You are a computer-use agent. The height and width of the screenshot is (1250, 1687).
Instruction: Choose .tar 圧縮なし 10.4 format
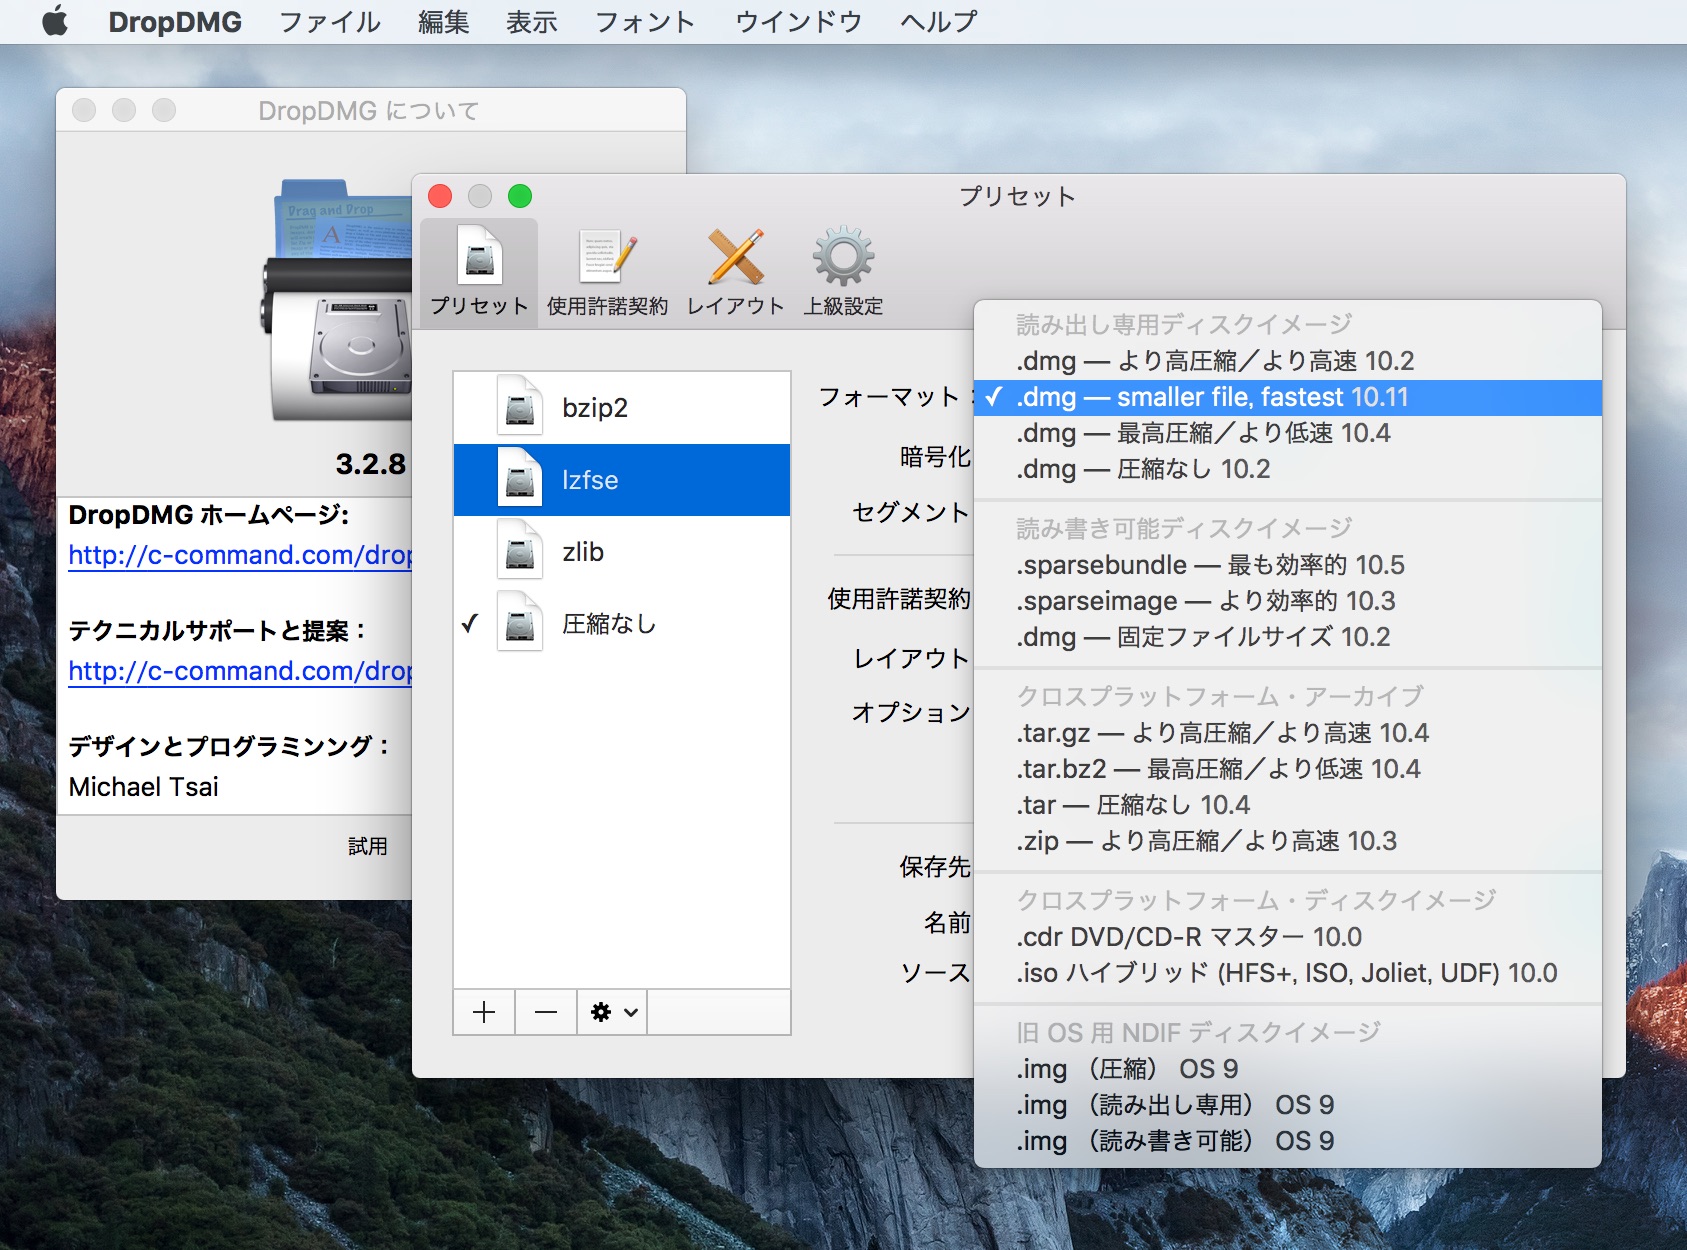(x=1288, y=805)
